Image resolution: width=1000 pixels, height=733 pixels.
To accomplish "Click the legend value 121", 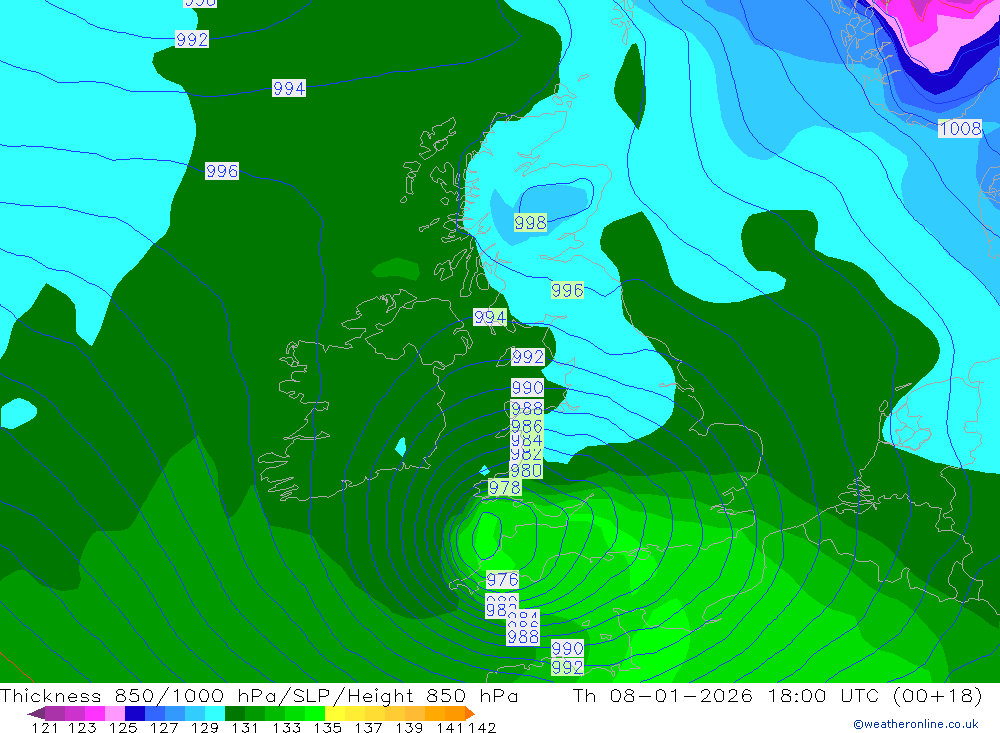I will tap(45, 727).
